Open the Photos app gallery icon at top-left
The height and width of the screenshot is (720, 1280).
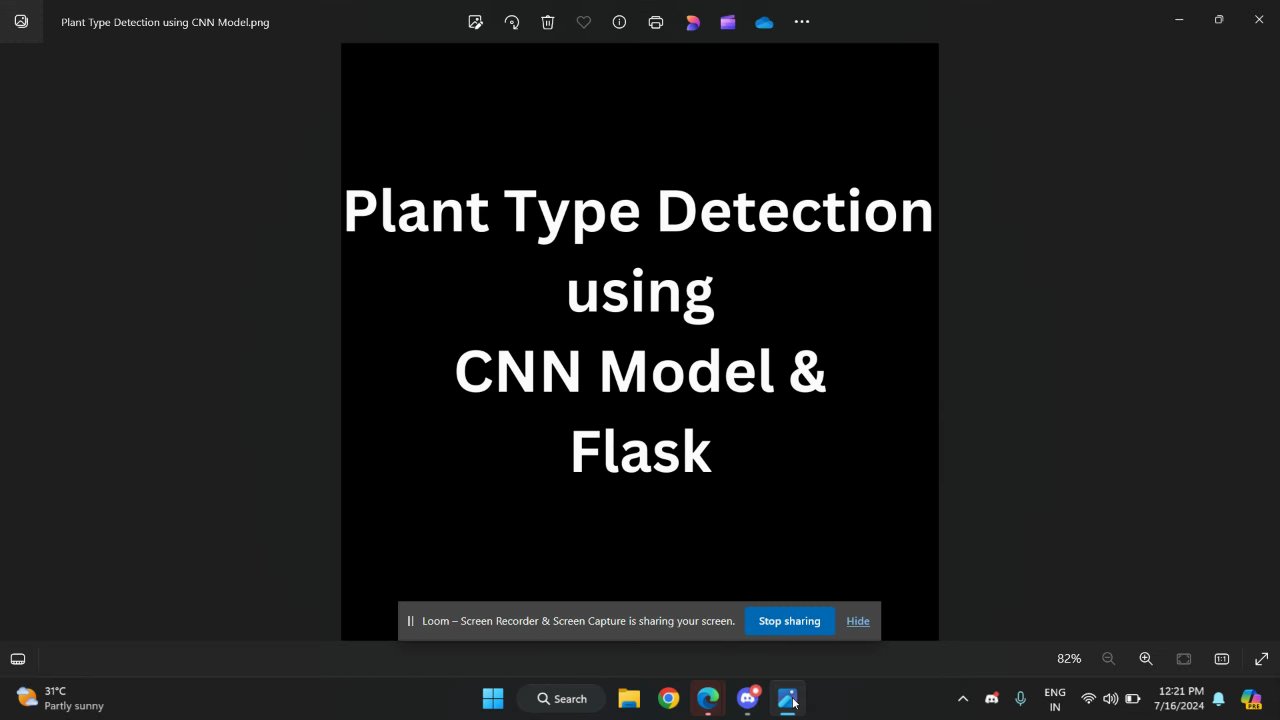click(21, 21)
